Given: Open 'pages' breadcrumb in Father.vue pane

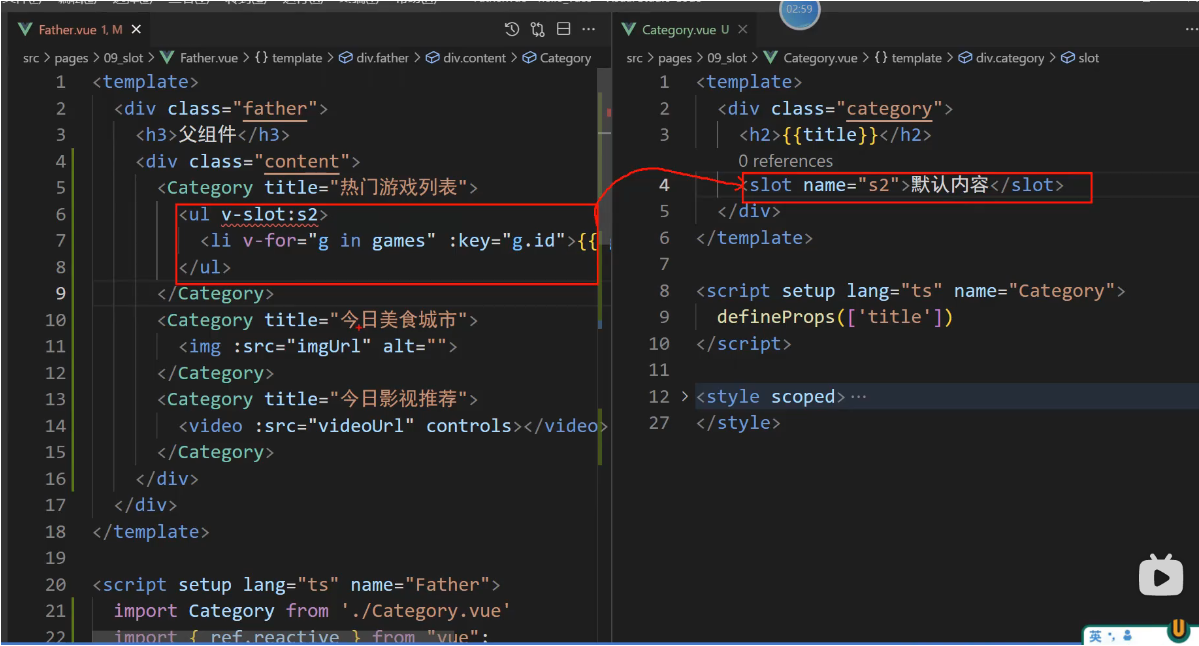Looking at the screenshot, I should [x=71, y=58].
